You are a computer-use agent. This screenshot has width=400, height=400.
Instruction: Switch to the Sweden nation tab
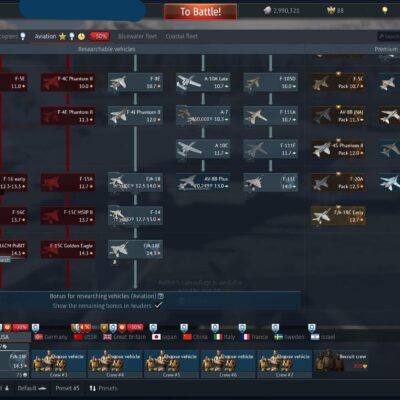tap(289, 337)
